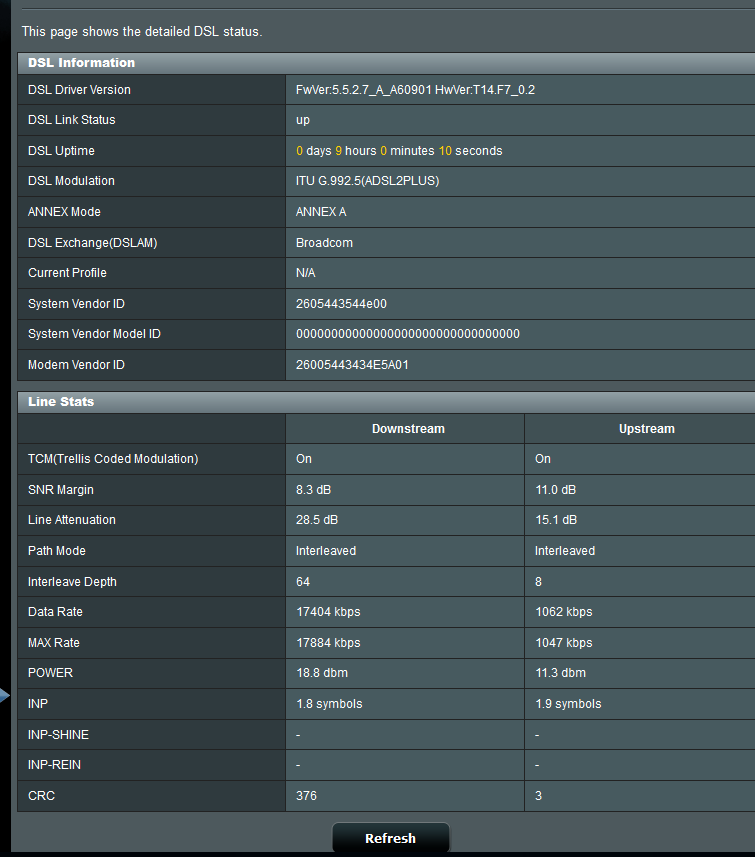
Task: Select the Downstream column header
Action: 408,429
